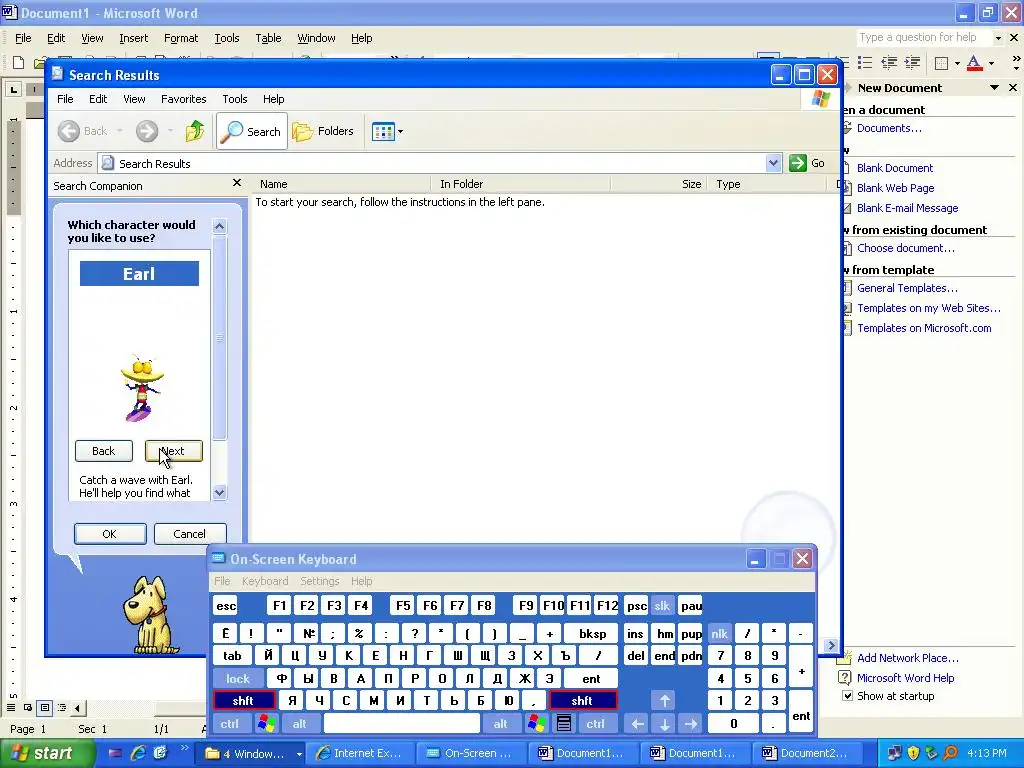The image size is (1024, 768).
Task: Click the esc key on the on-screen keyboard
Action: click(226, 606)
